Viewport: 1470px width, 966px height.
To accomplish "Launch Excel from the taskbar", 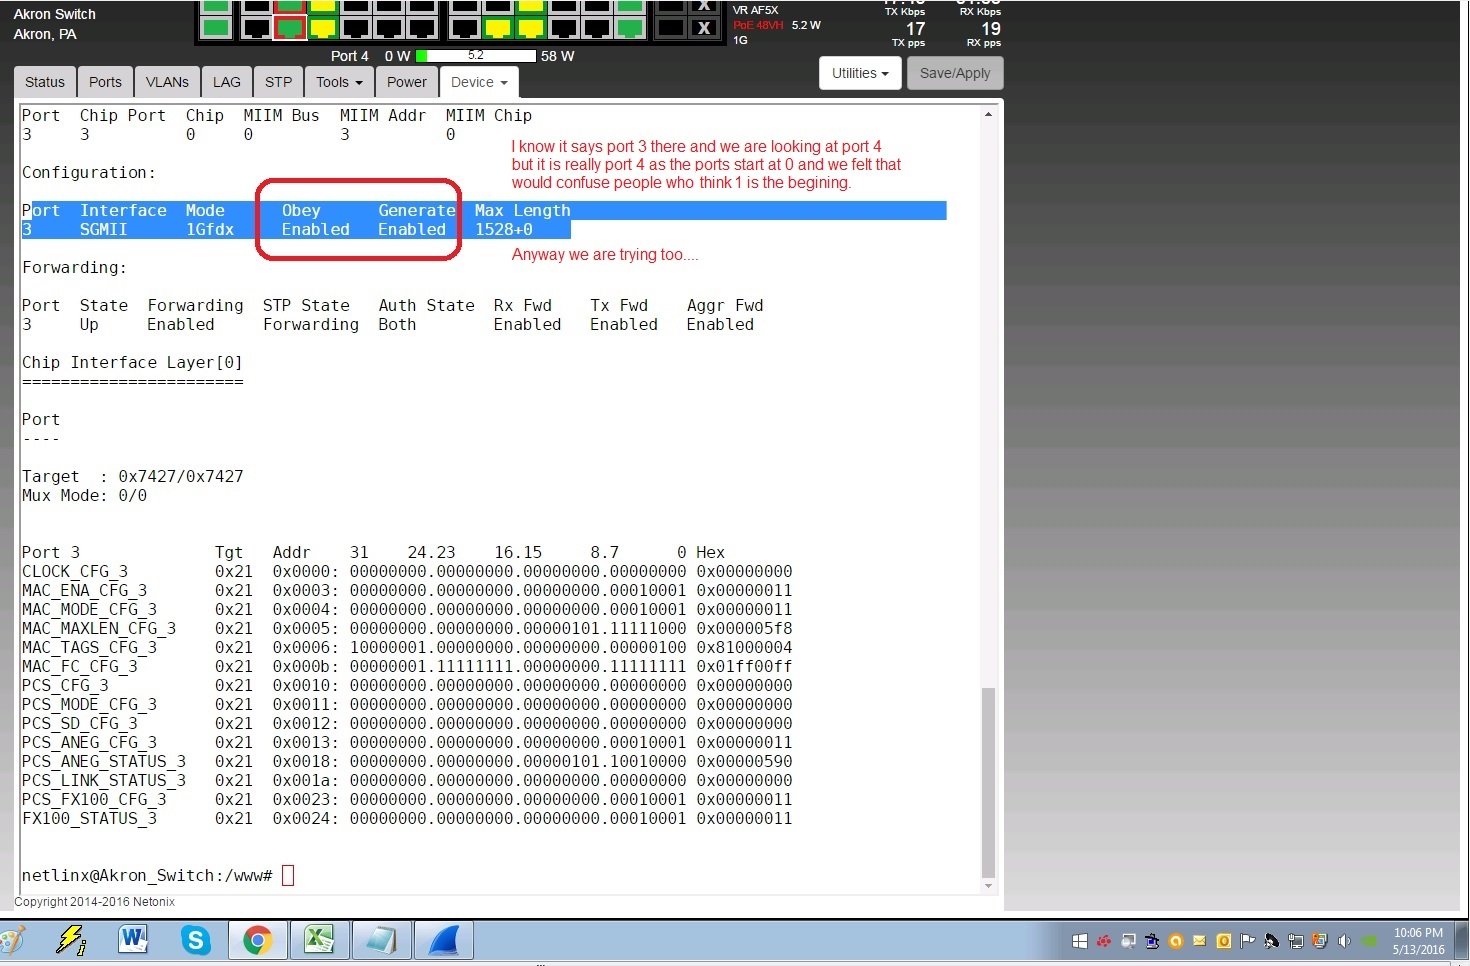I will pyautogui.click(x=319, y=941).
